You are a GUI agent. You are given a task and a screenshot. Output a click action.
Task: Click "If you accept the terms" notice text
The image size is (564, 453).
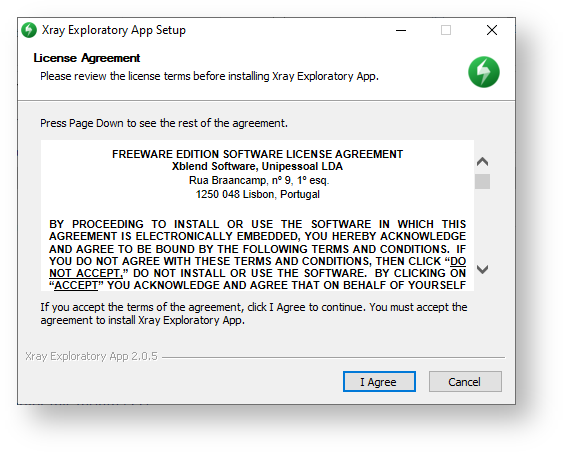[254, 313]
